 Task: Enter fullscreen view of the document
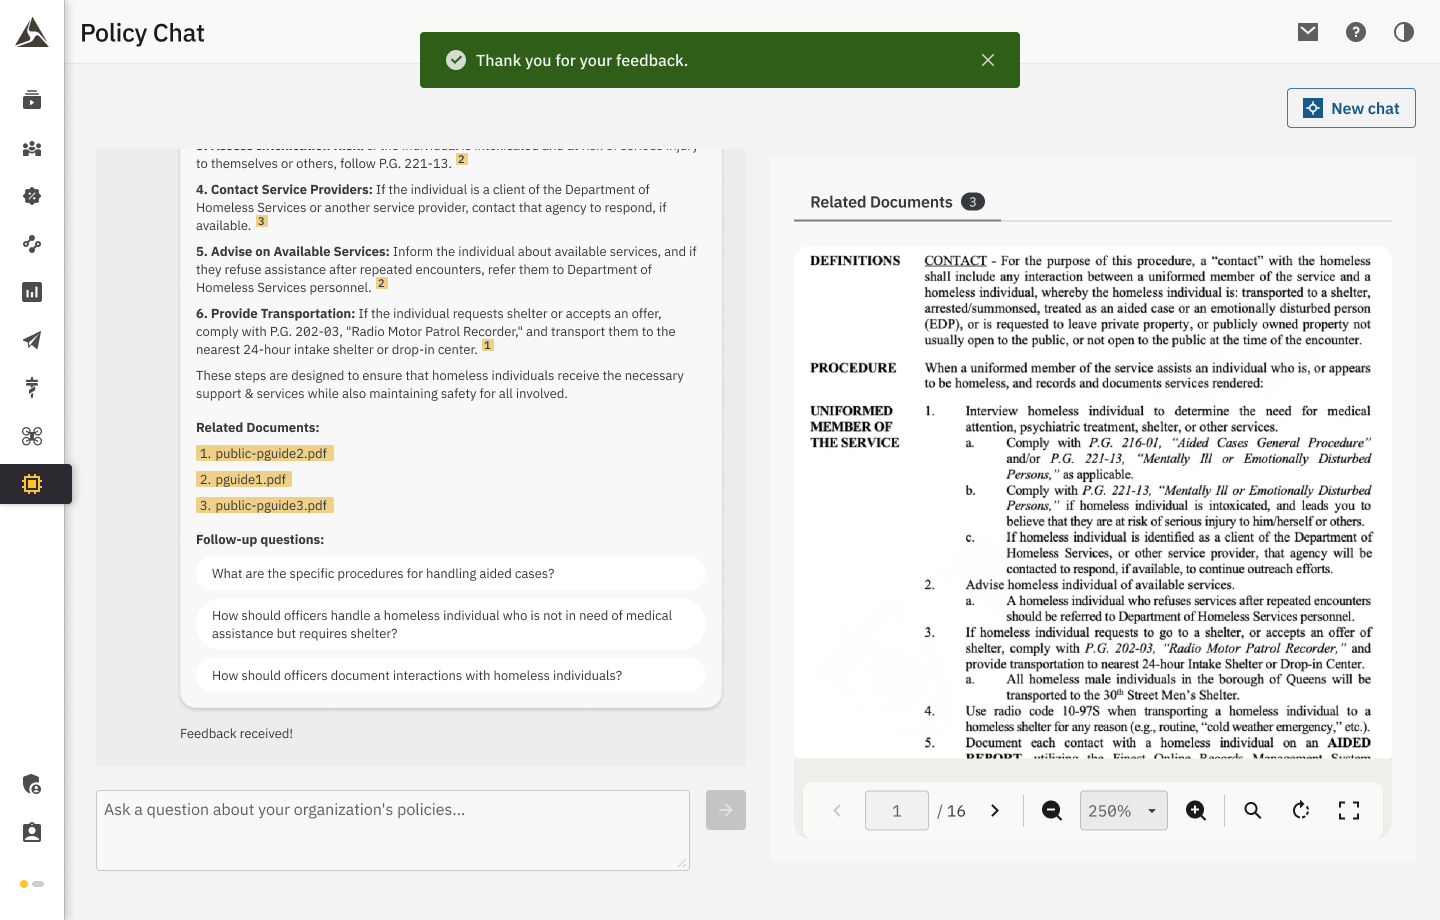[x=1348, y=810]
